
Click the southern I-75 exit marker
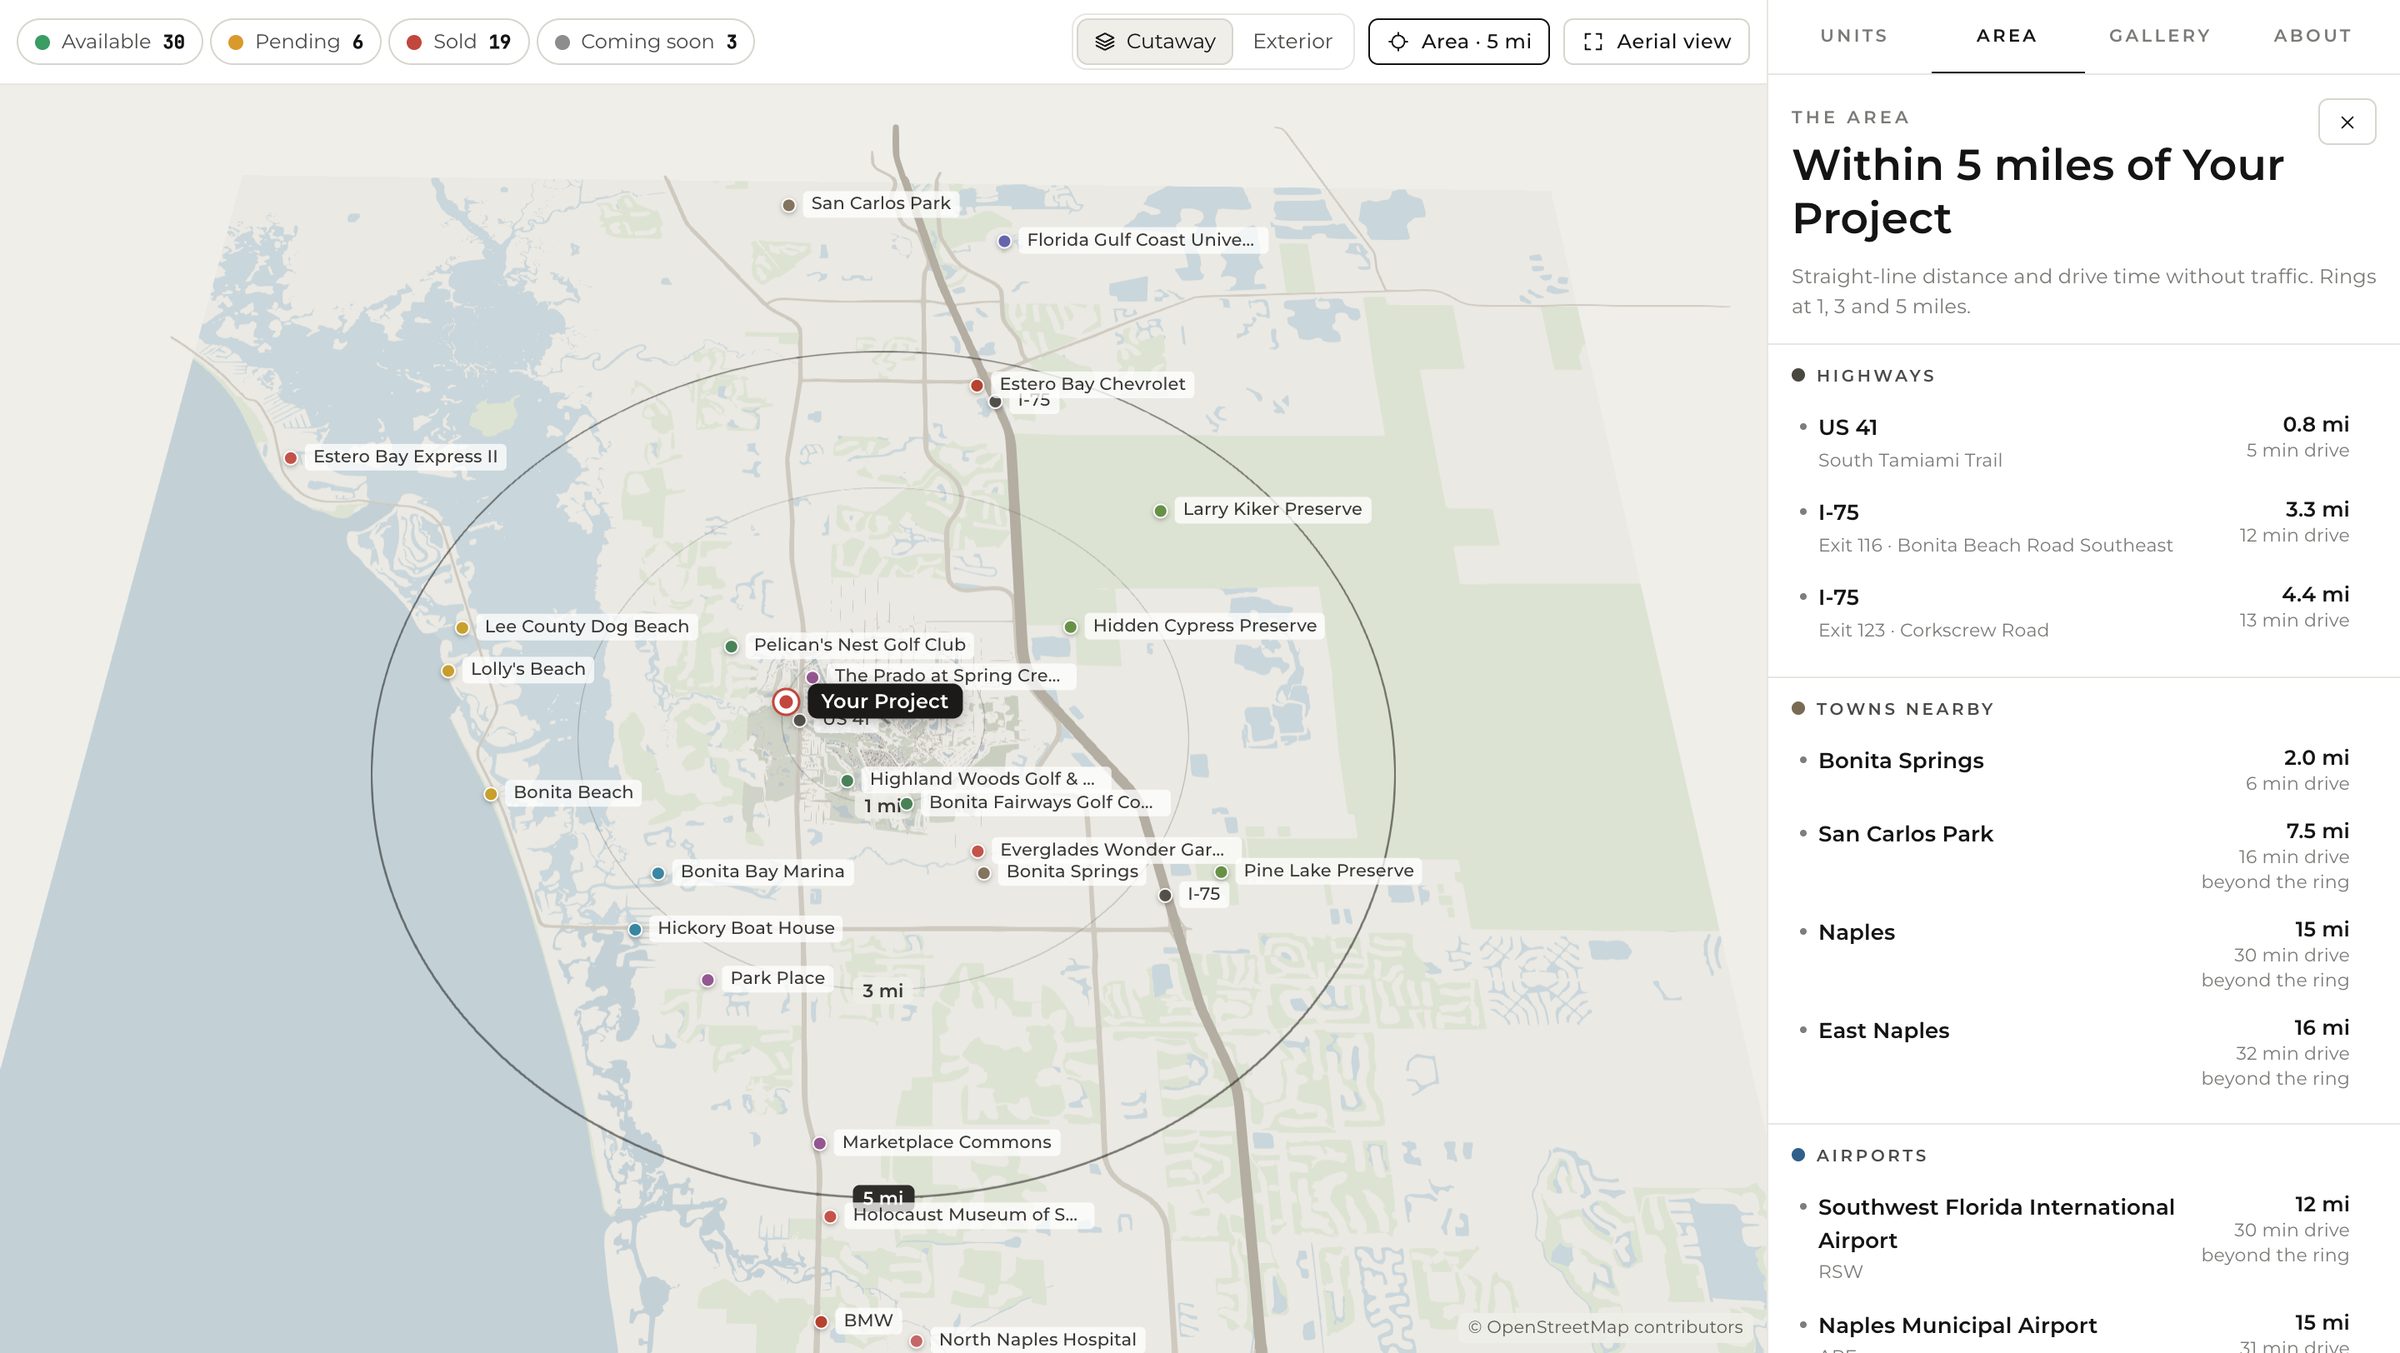(1165, 895)
